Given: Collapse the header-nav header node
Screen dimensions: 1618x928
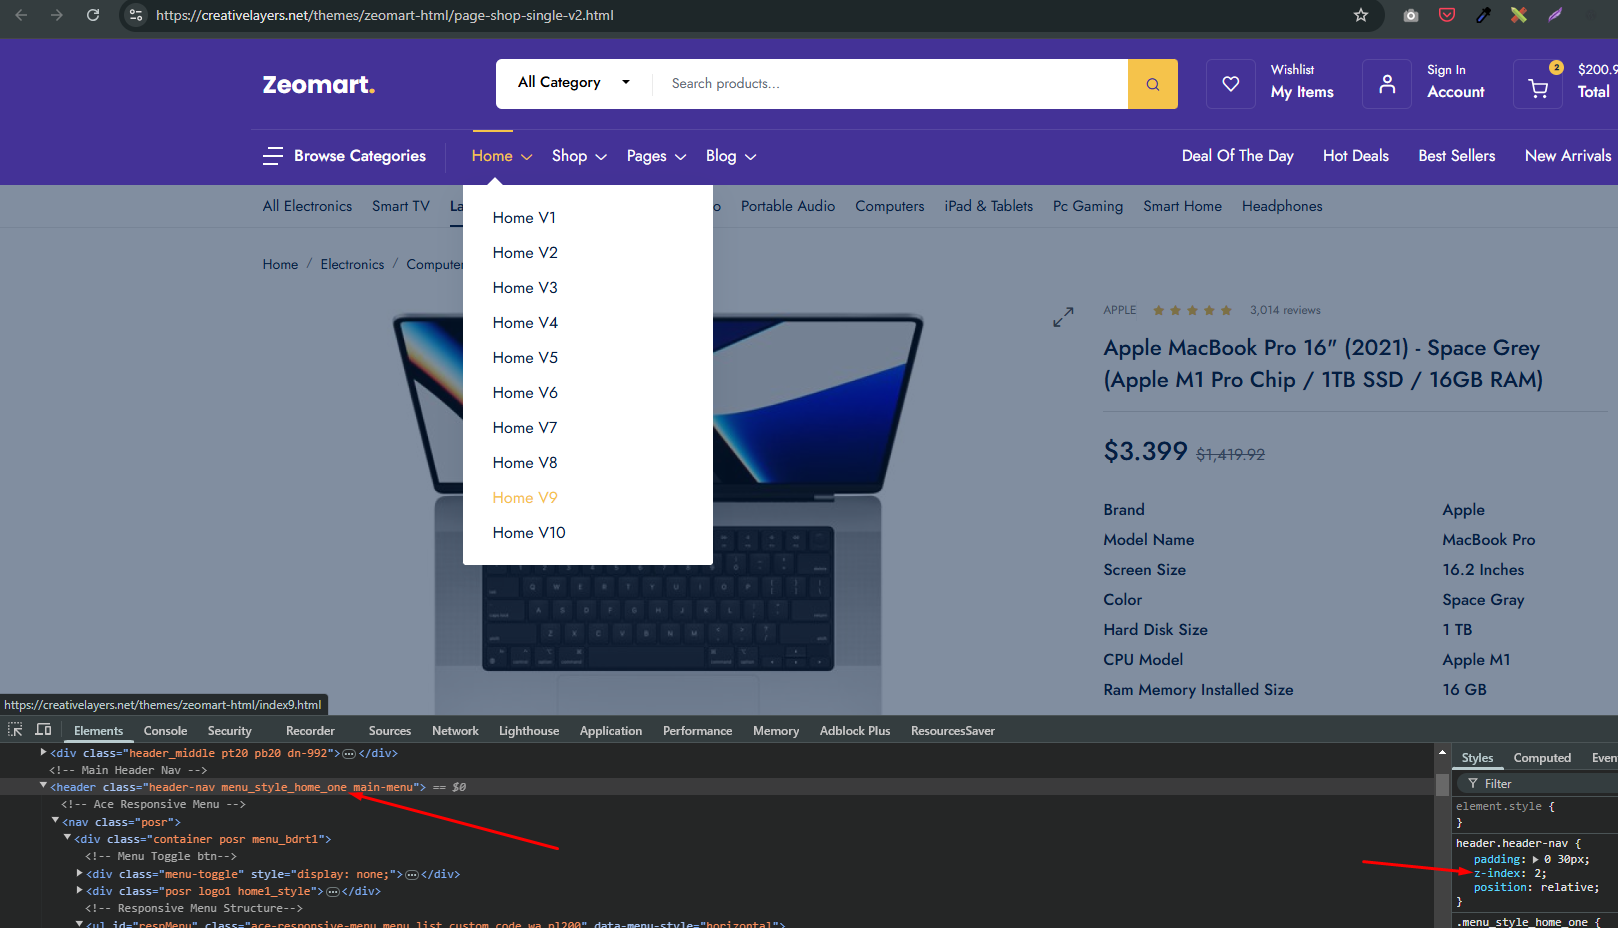Looking at the screenshot, I should click(x=43, y=786).
